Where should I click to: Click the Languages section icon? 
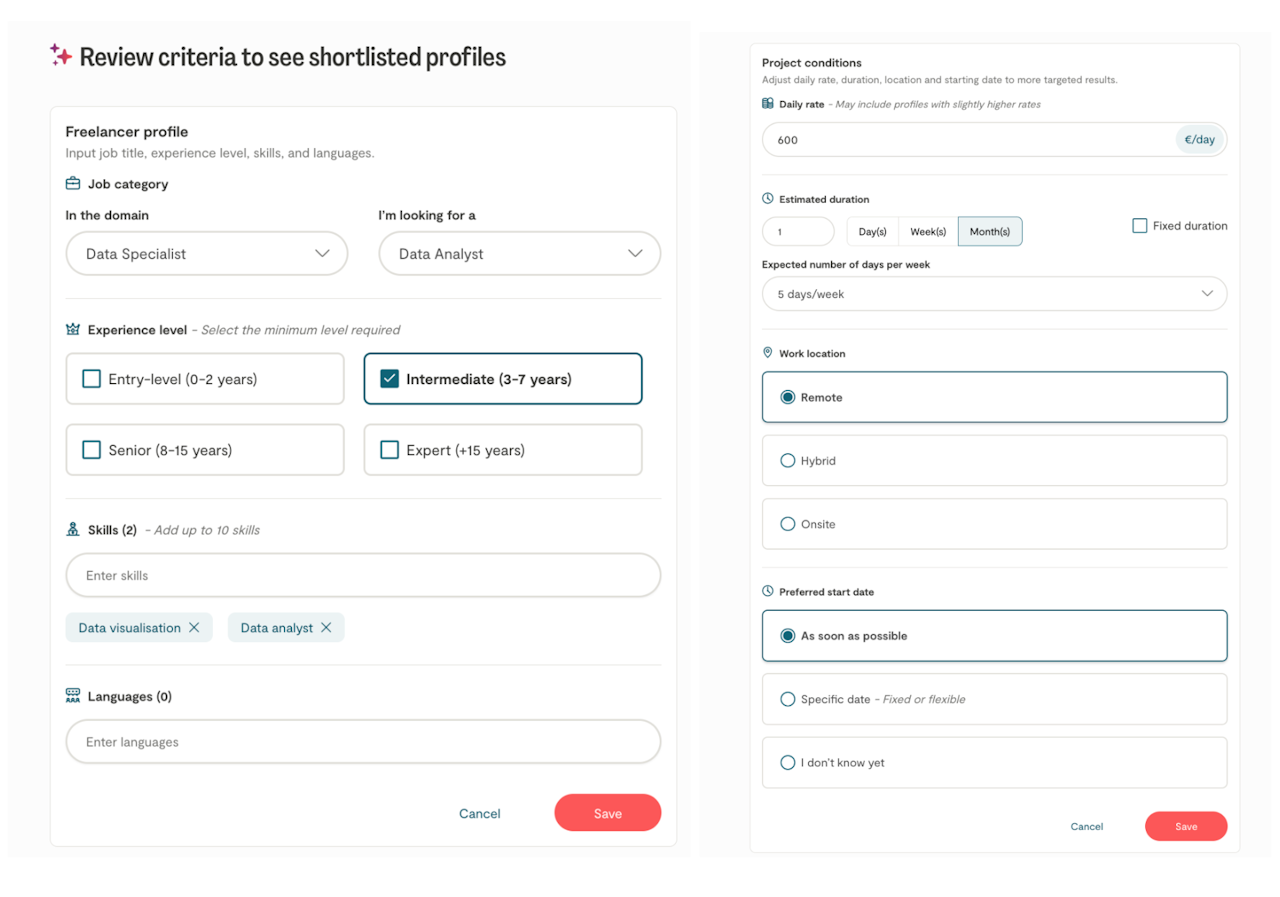pyautogui.click(x=73, y=696)
